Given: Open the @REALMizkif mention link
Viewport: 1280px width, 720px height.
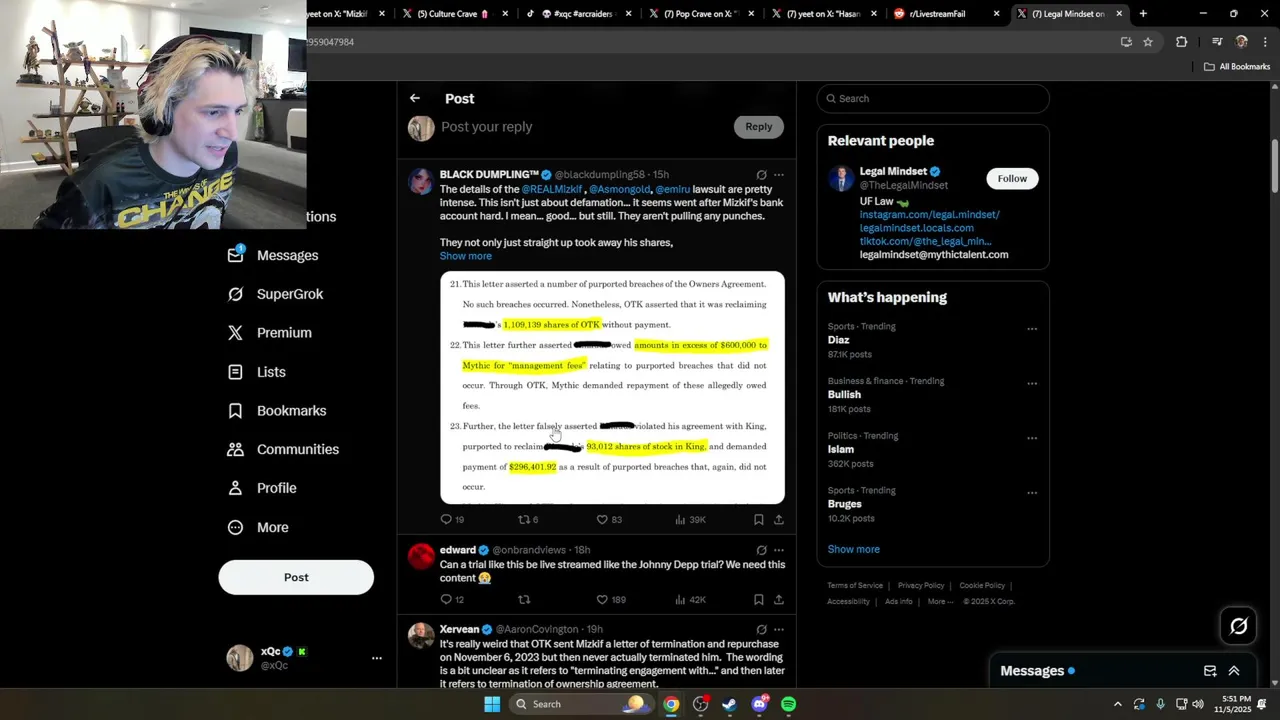Looking at the screenshot, I should [553, 189].
